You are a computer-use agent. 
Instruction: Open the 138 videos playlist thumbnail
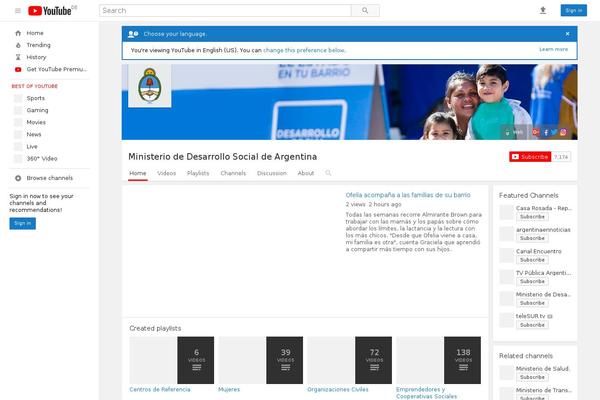439,360
